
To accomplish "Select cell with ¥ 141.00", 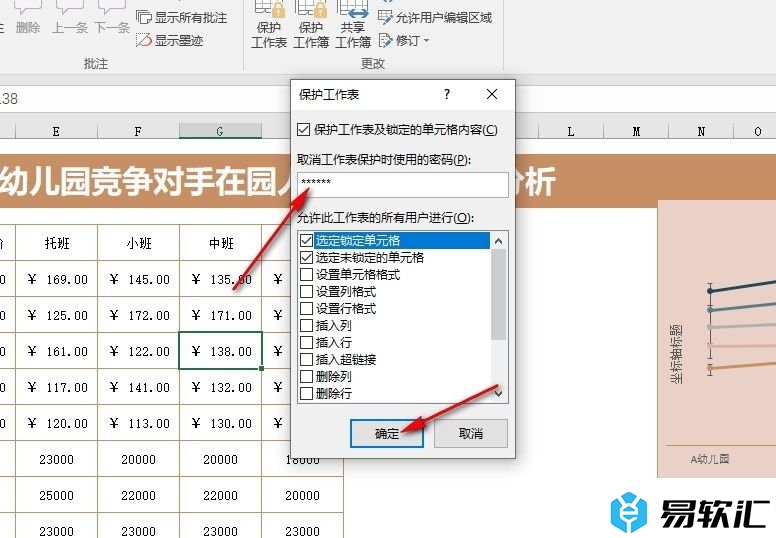I will point(139,388).
